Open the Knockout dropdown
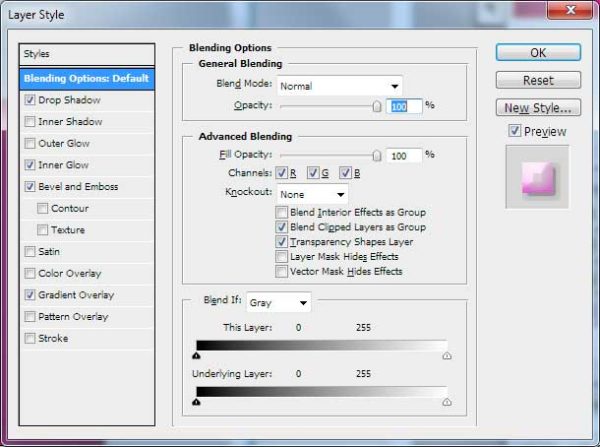The image size is (600, 447). (x=313, y=194)
